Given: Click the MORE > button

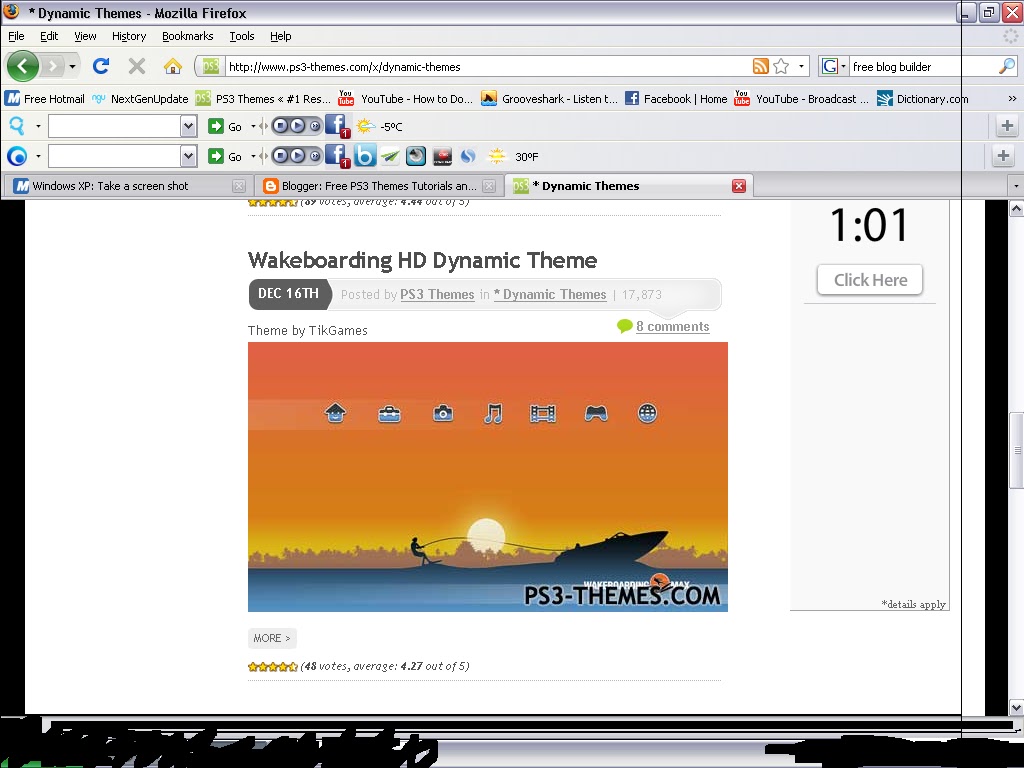Looking at the screenshot, I should tap(272, 638).
